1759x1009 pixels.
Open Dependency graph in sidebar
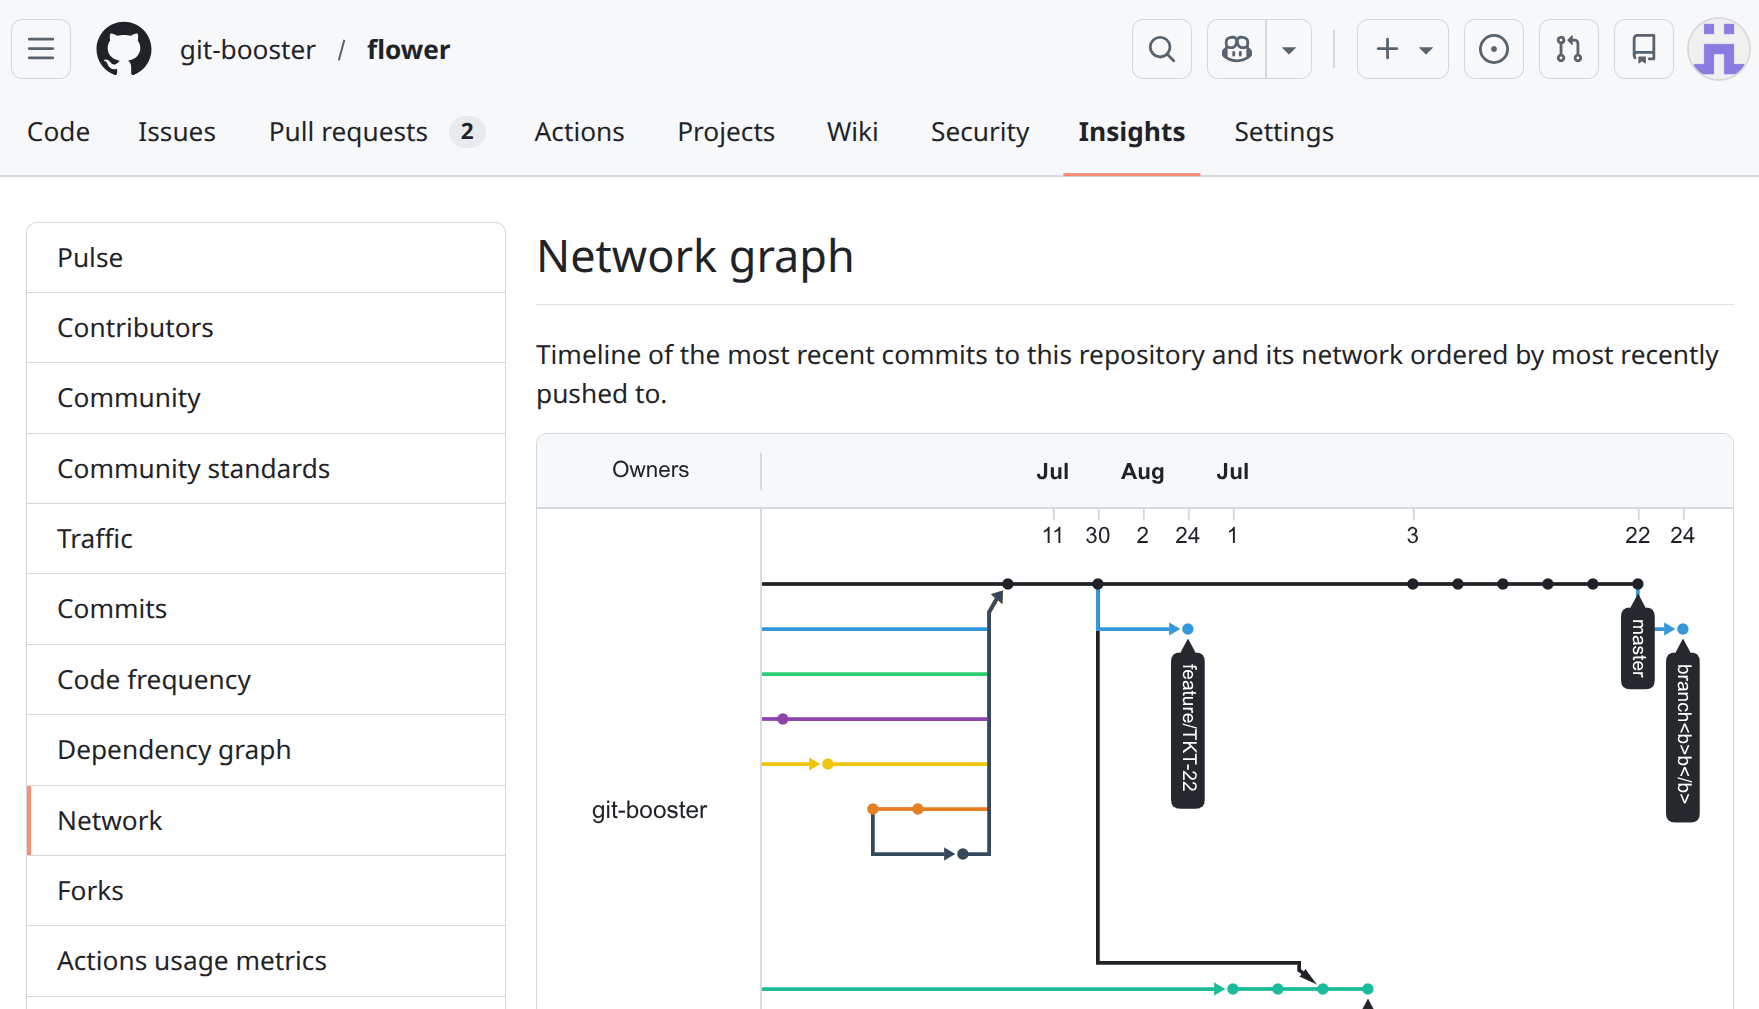[x=174, y=750]
